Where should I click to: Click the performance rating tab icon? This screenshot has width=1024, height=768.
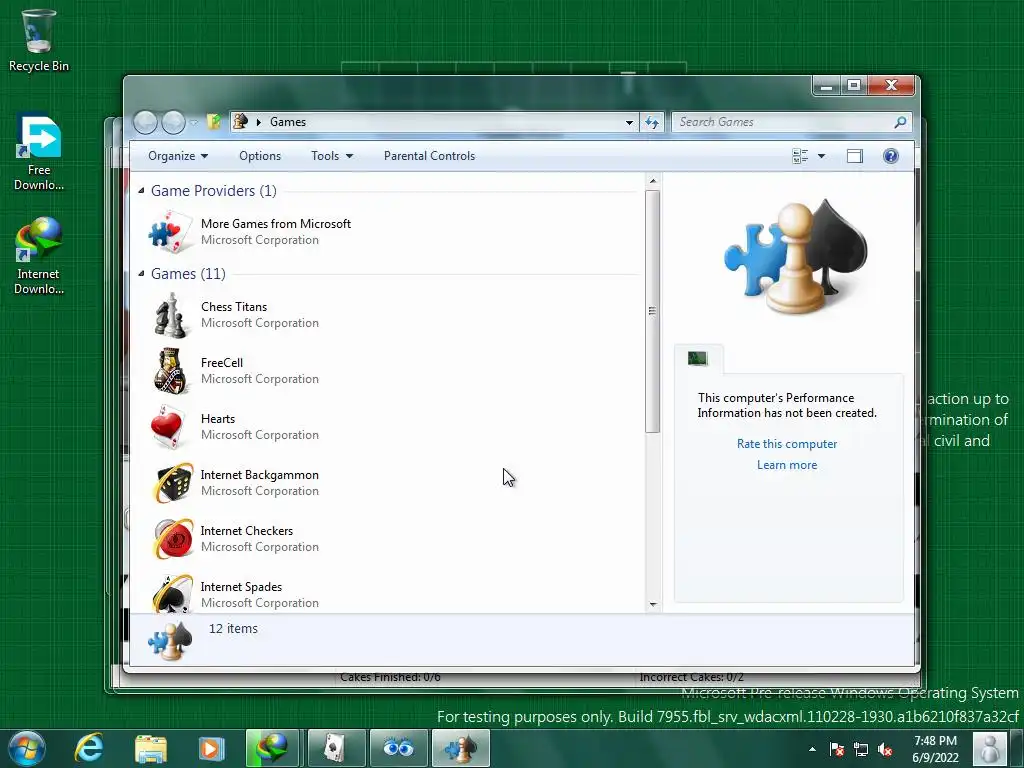[697, 358]
